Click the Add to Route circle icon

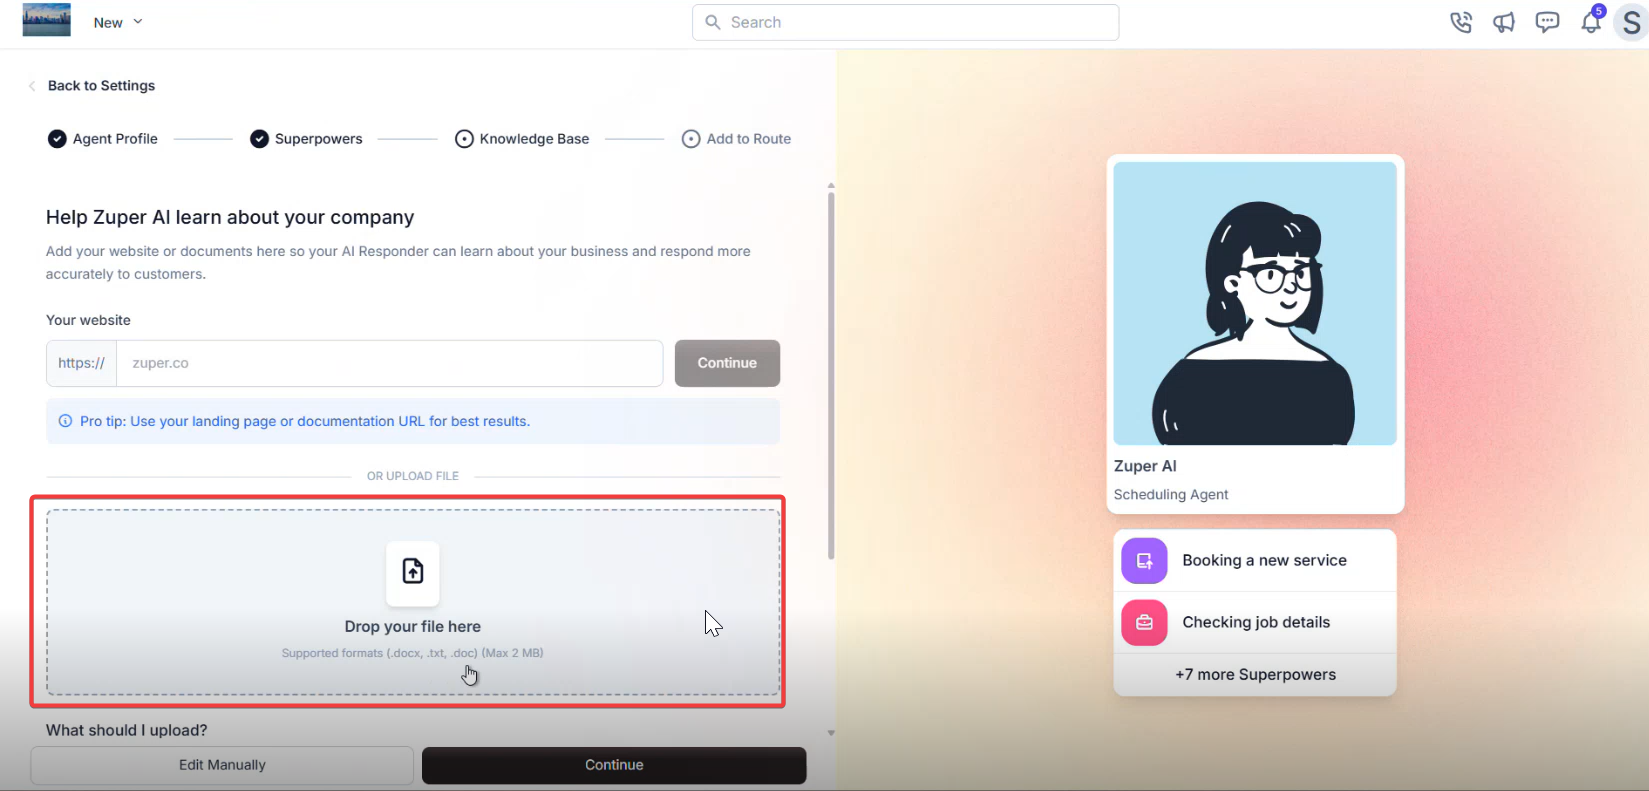coord(691,139)
